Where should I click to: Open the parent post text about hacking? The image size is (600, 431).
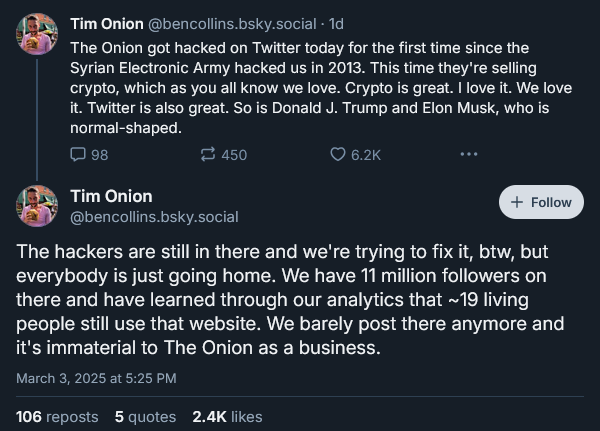point(321,88)
